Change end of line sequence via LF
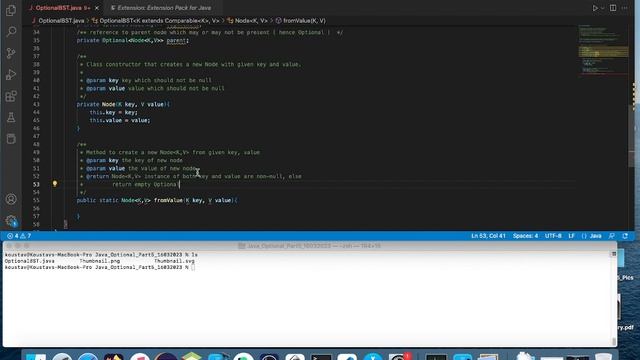Screen dimensions: 640x360 click(x=571, y=236)
